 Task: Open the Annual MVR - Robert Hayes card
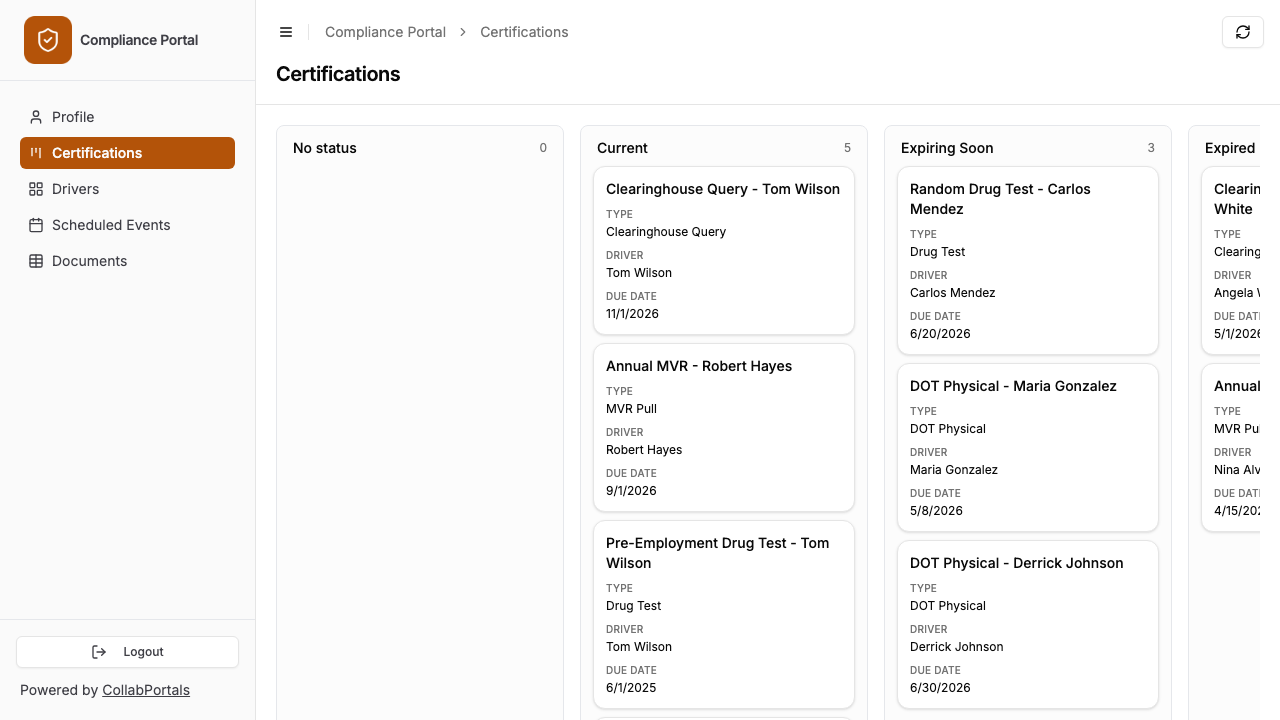tap(724, 428)
